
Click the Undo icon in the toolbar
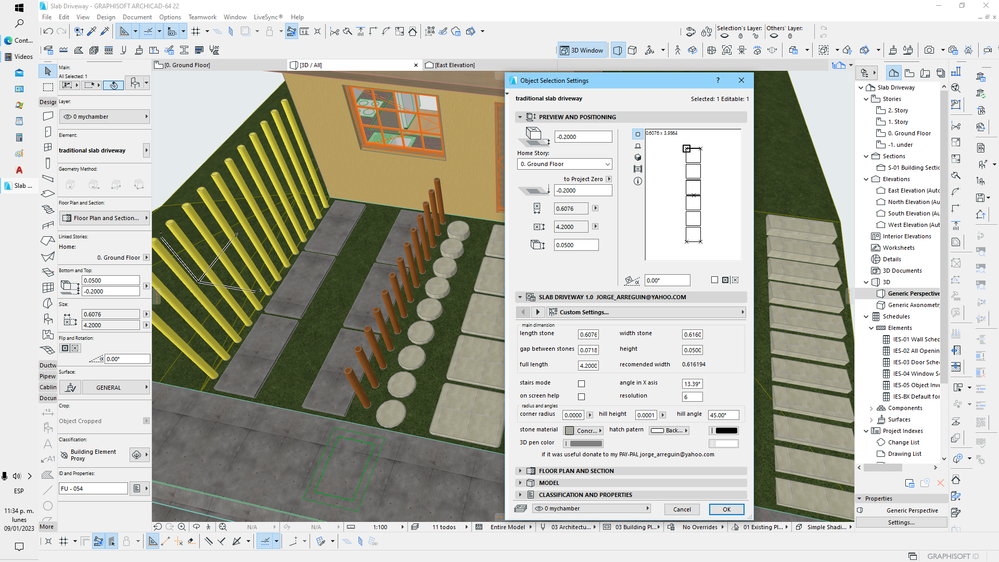47,32
